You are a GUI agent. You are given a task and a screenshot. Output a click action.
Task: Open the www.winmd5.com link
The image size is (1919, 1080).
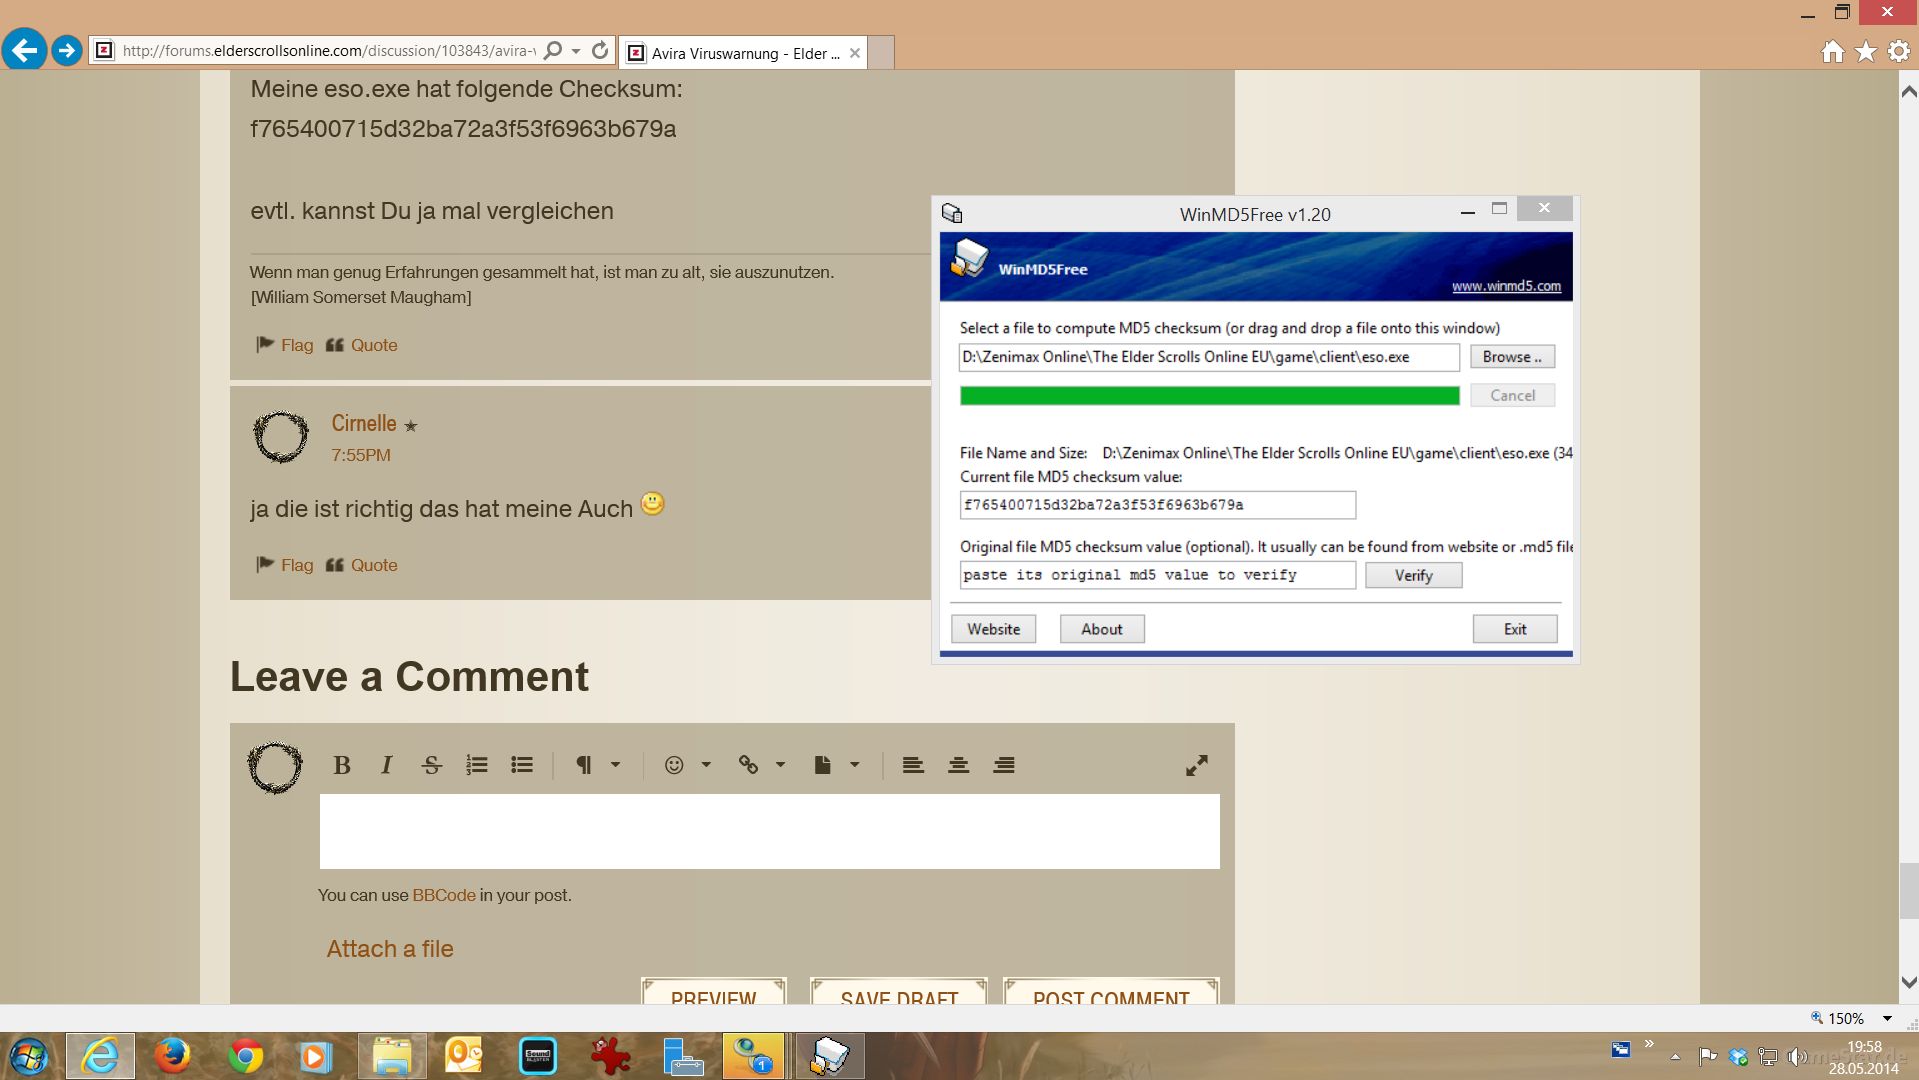(1506, 286)
